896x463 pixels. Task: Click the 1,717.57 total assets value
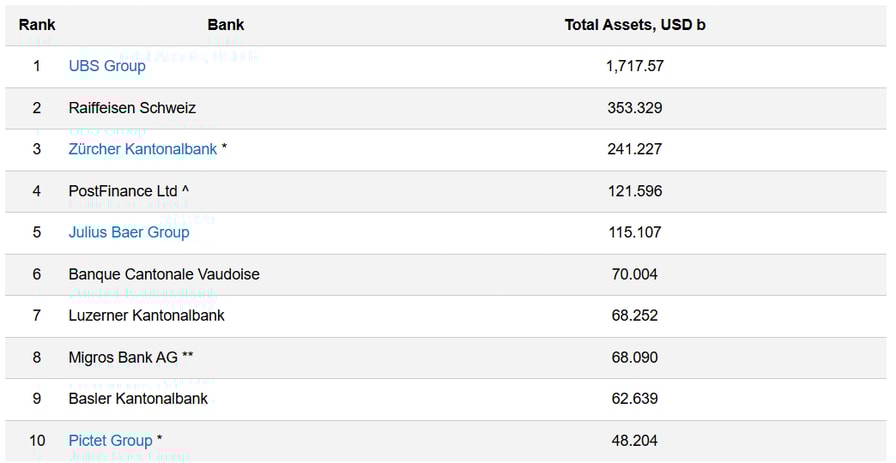click(x=634, y=66)
